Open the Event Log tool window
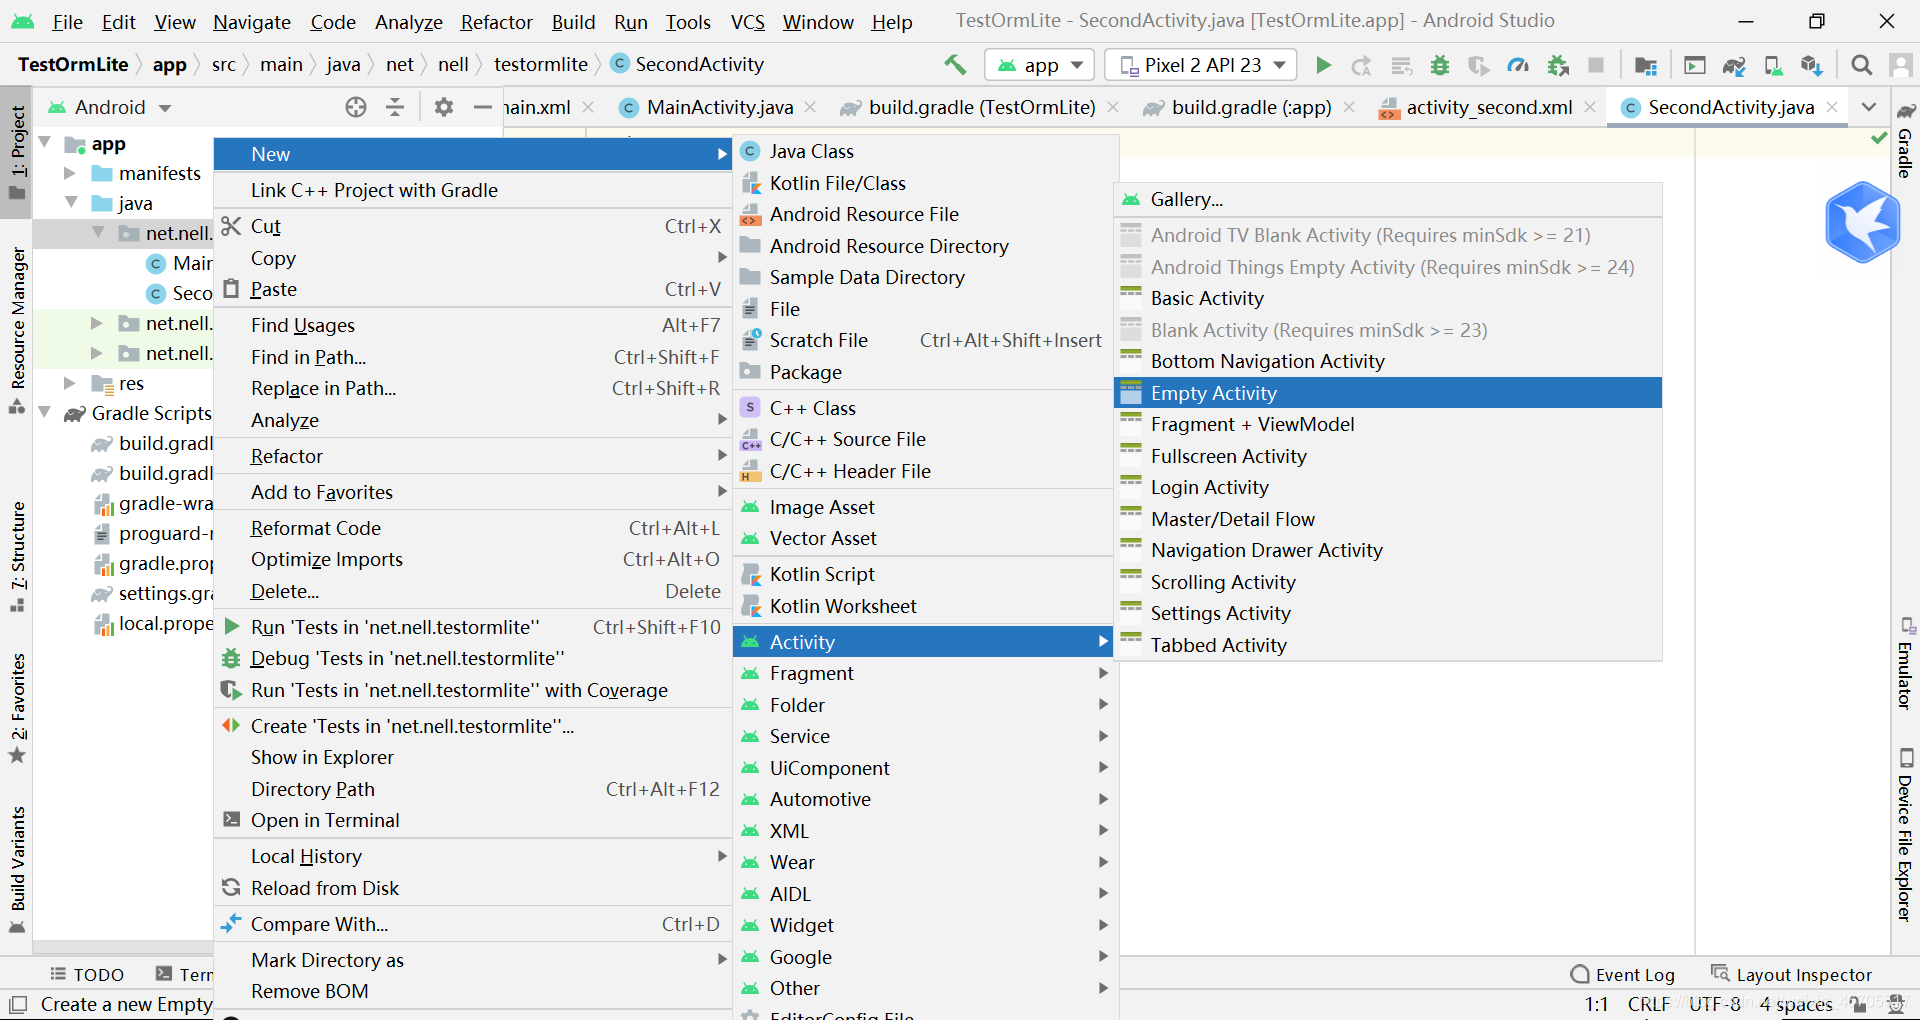 point(1623,975)
